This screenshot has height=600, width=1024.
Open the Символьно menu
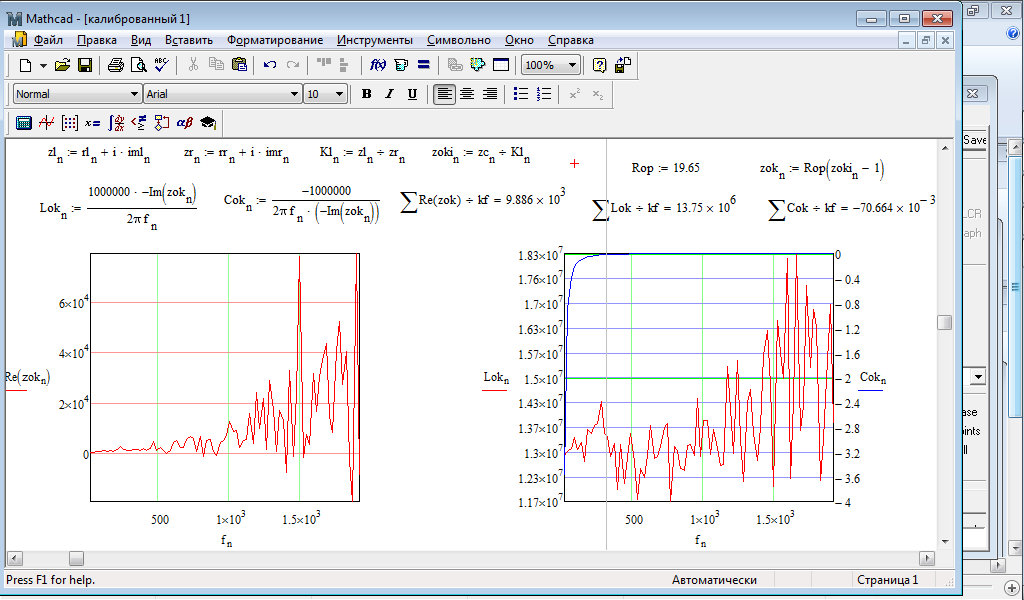click(x=458, y=40)
